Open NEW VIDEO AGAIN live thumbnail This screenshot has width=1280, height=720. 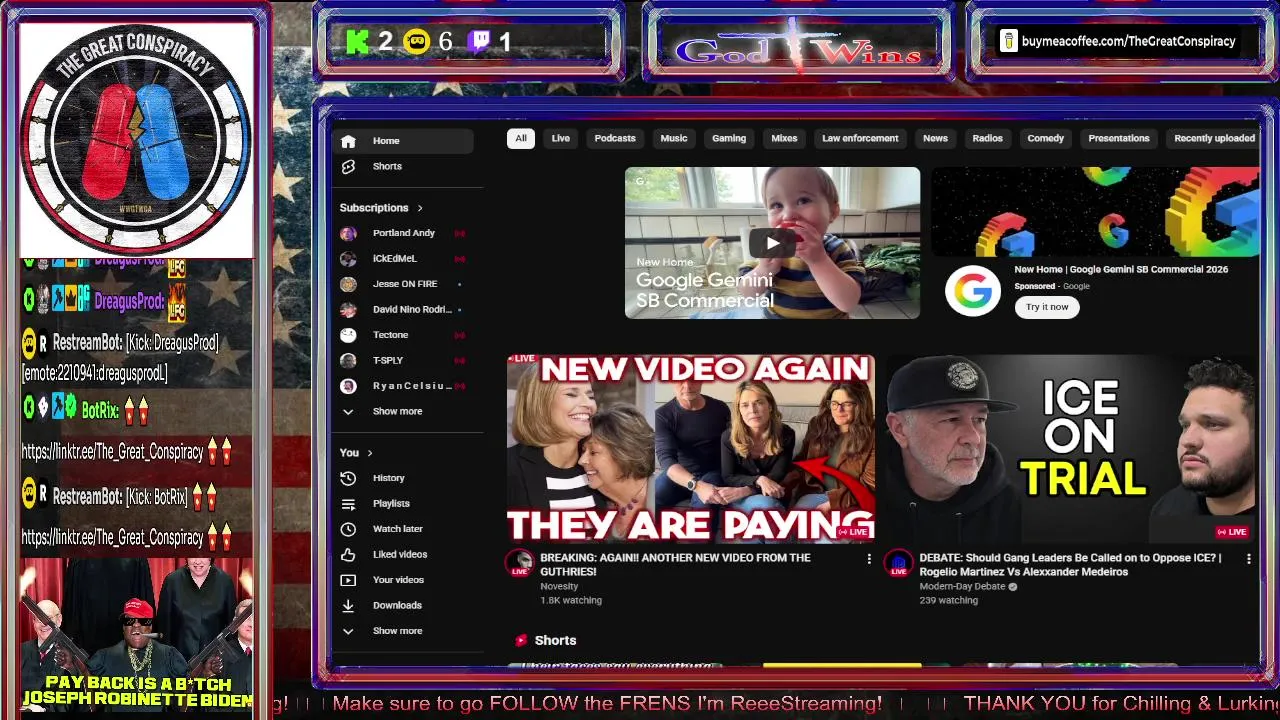[691, 448]
